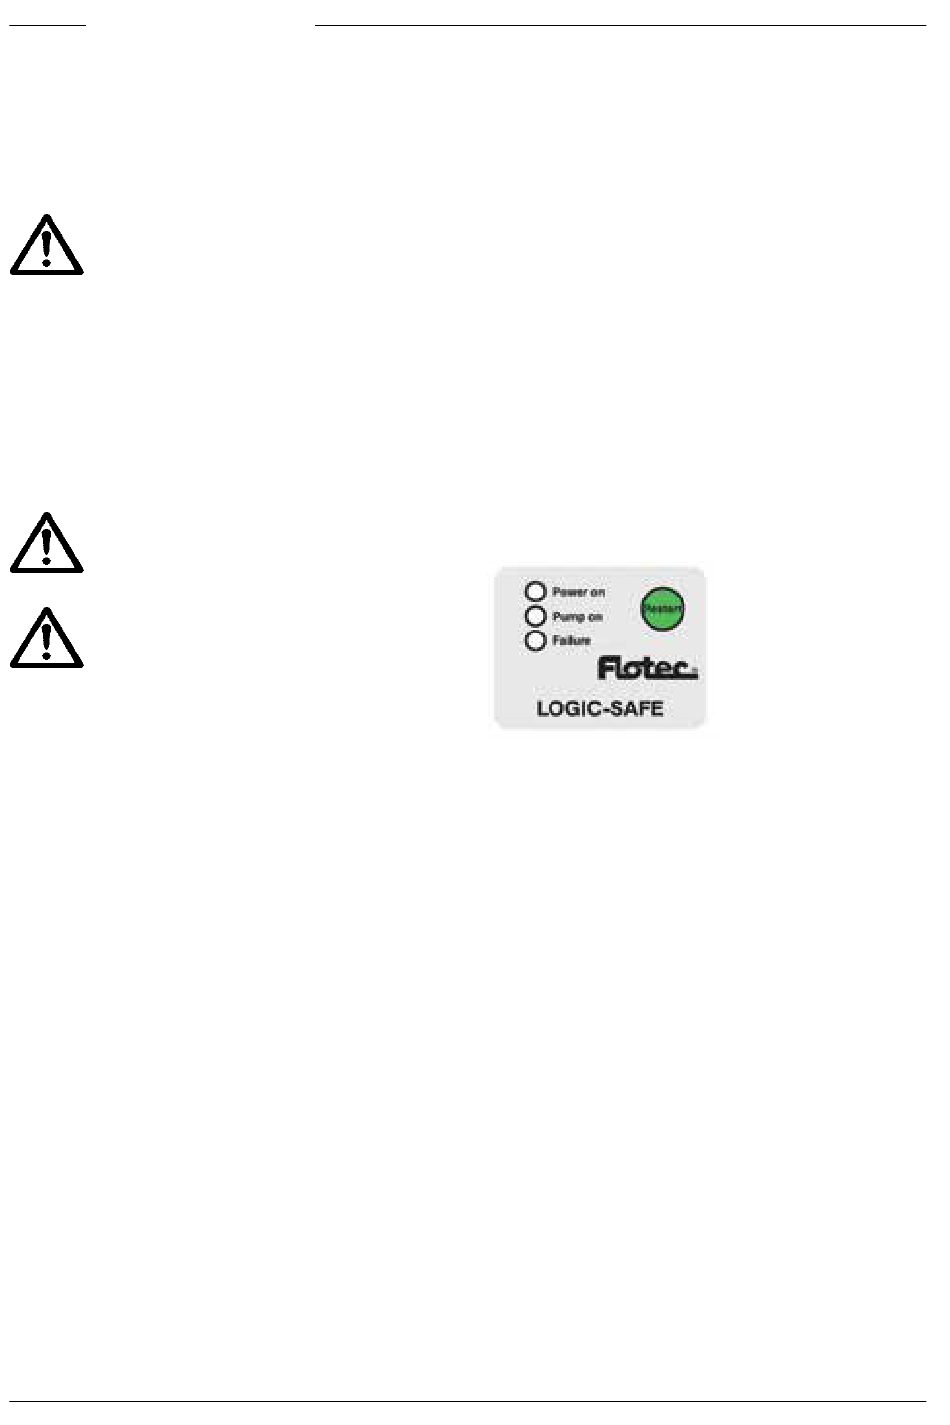This screenshot has width=950, height=1425.
Task: Click the long header rule at top
Action: [621, 25]
